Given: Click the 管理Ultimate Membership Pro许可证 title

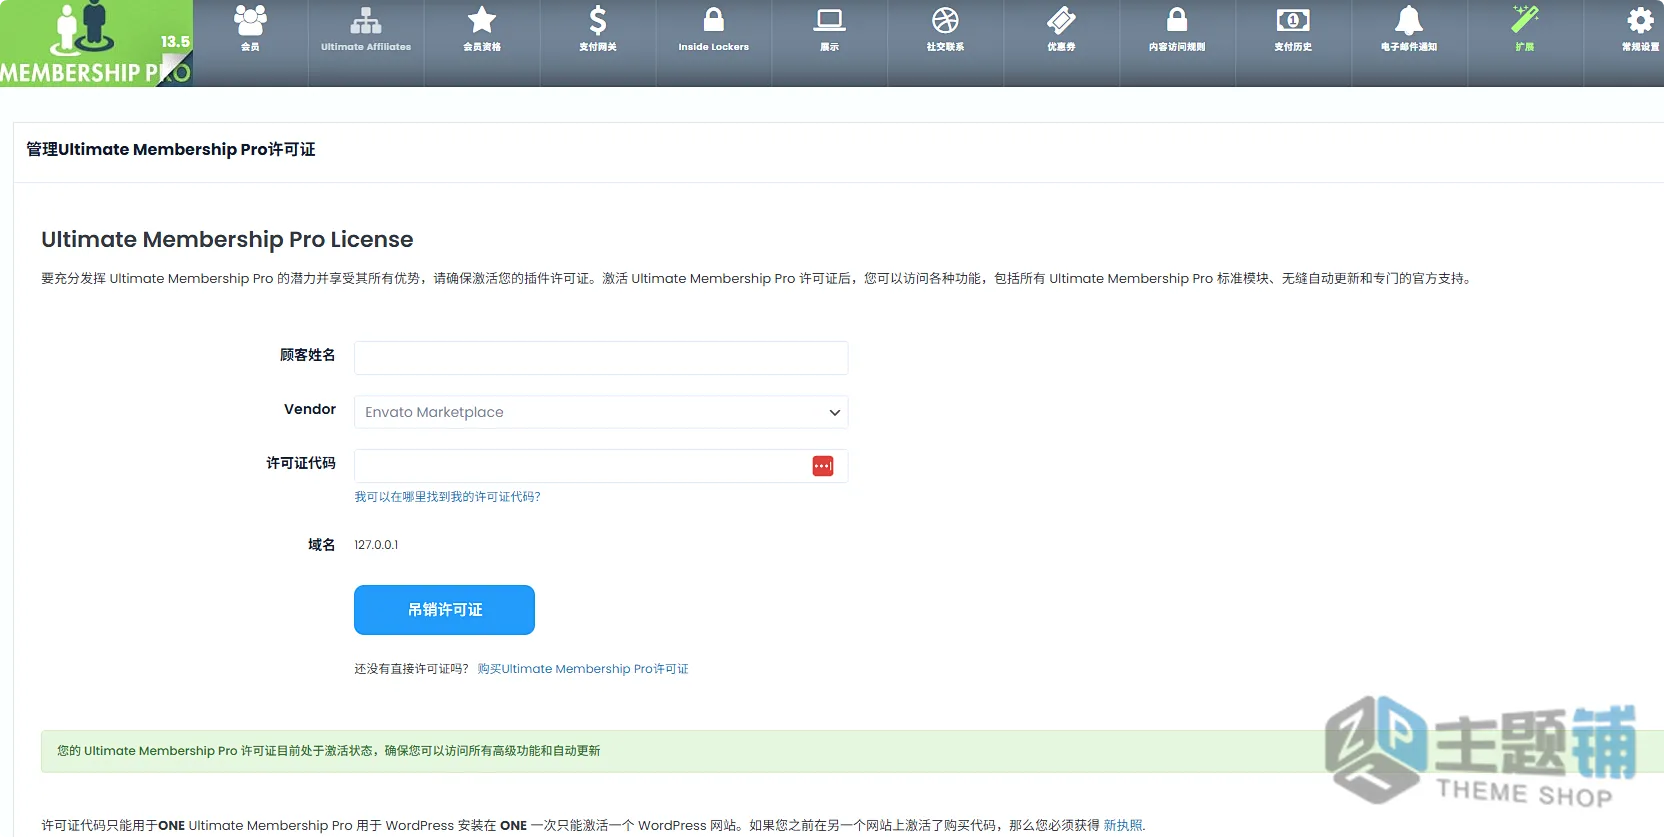Looking at the screenshot, I should tap(171, 150).
